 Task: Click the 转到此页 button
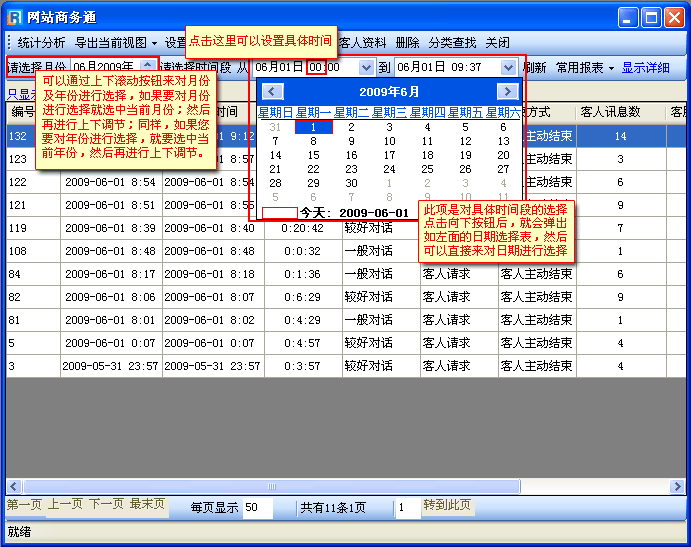point(447,505)
